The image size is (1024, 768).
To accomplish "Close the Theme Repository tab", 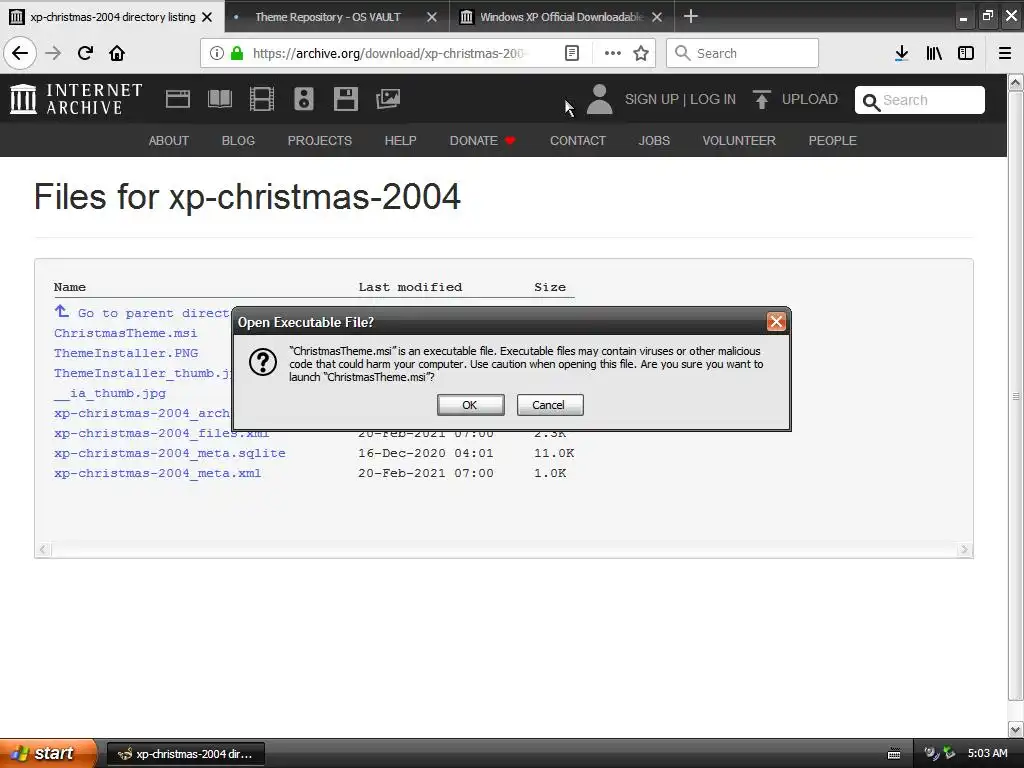I will coord(432,17).
